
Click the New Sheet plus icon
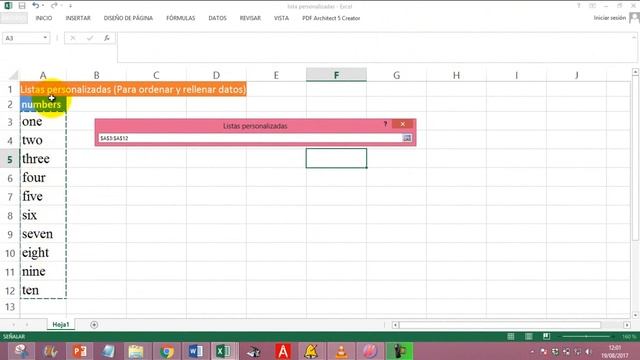(94, 325)
